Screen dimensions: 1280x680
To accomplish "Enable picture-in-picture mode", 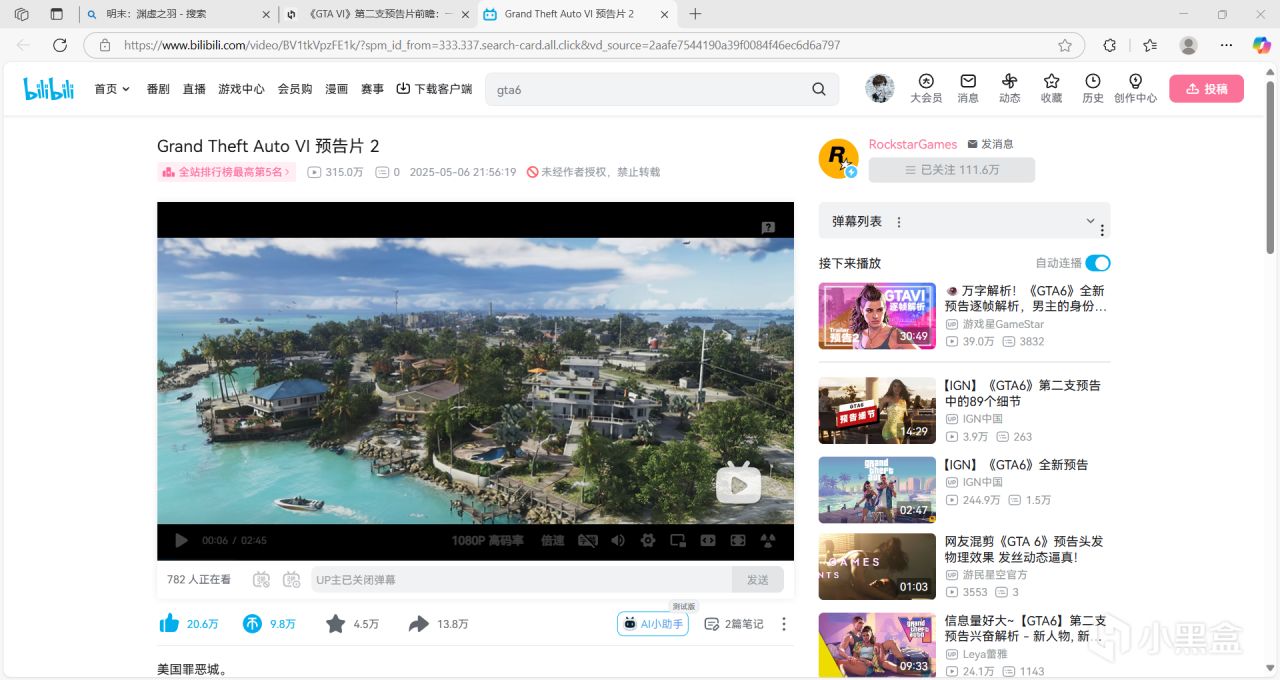I will (678, 540).
